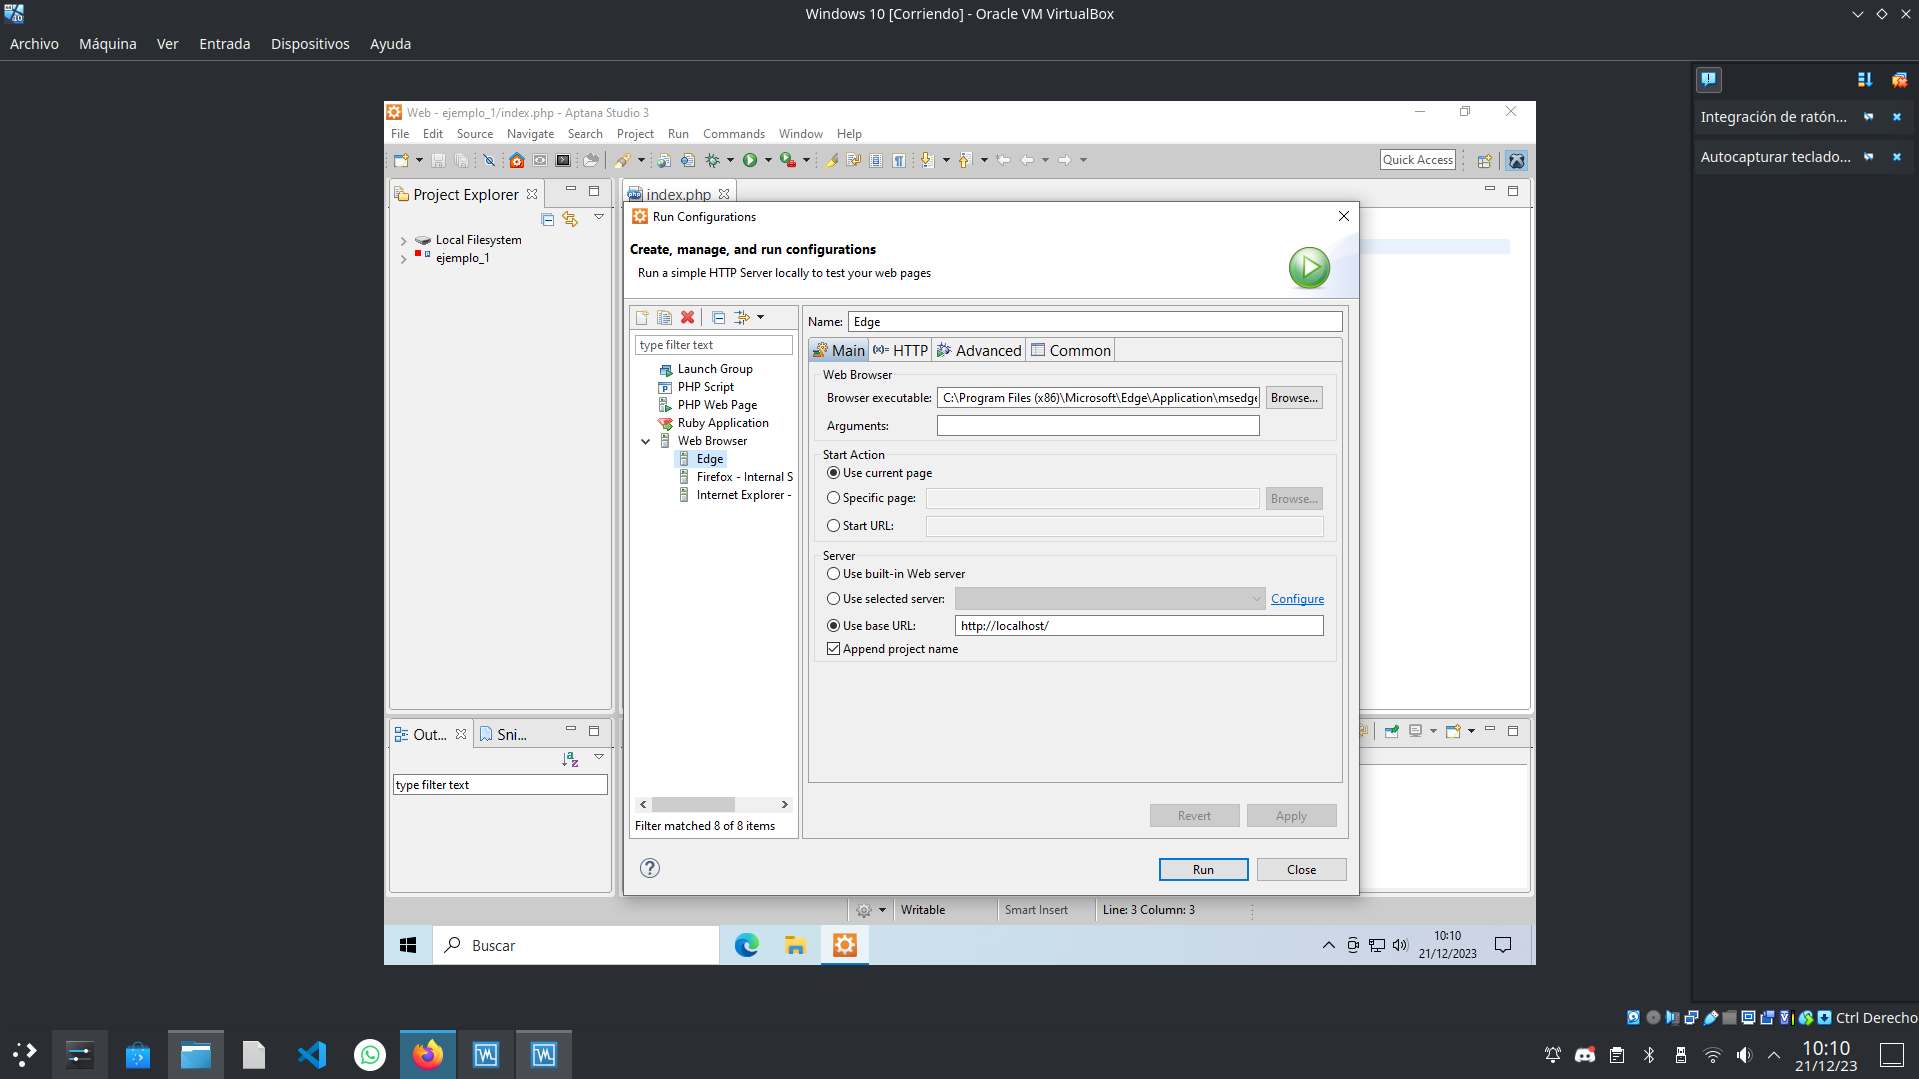Click the green Run toolbar icon

(x=750, y=160)
